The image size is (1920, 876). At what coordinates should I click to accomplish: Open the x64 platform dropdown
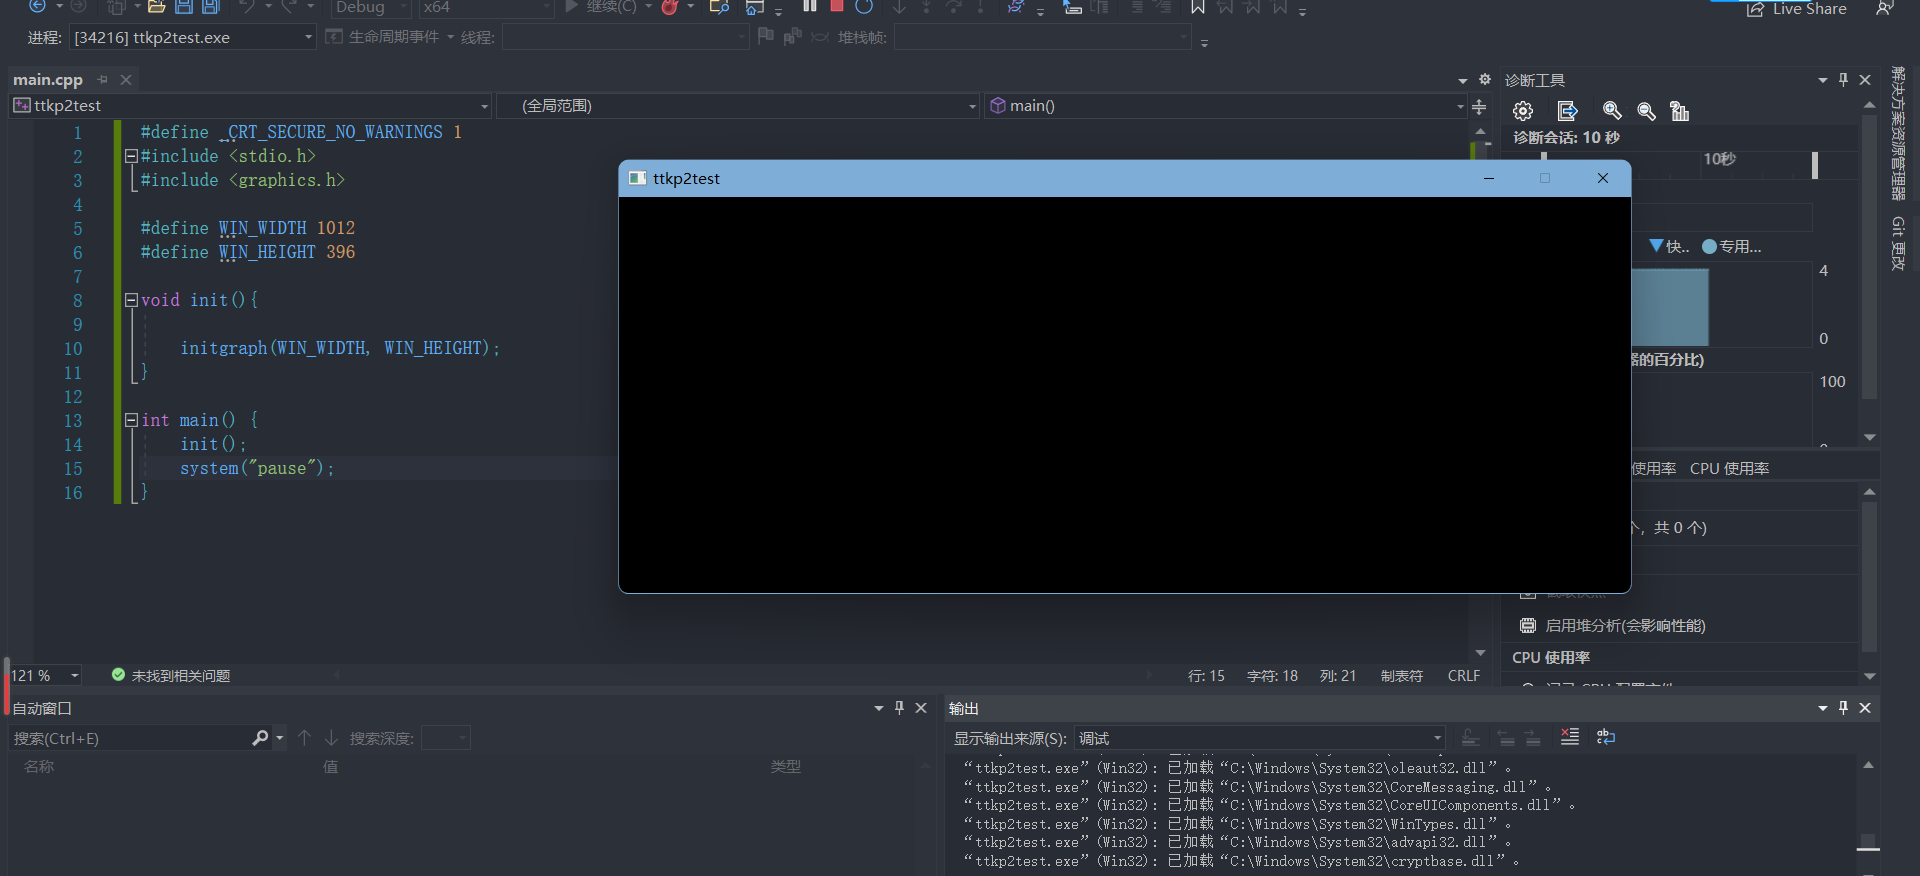point(485,7)
